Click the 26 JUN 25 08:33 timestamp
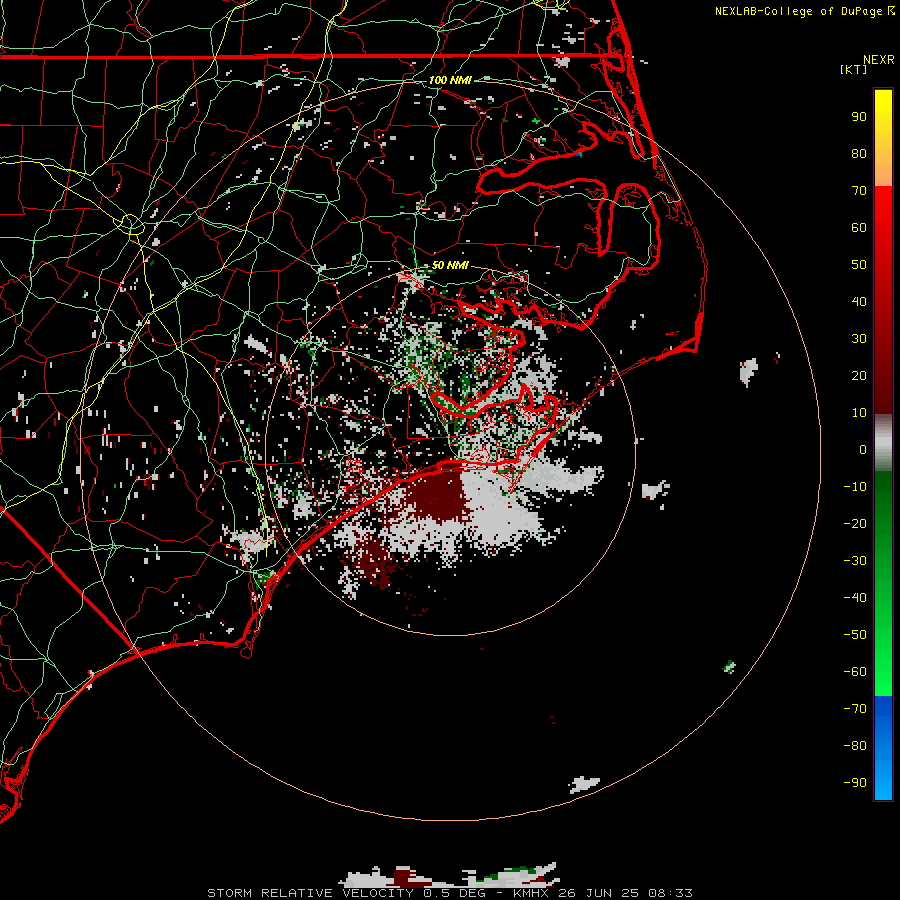900x900 pixels. coord(625,893)
